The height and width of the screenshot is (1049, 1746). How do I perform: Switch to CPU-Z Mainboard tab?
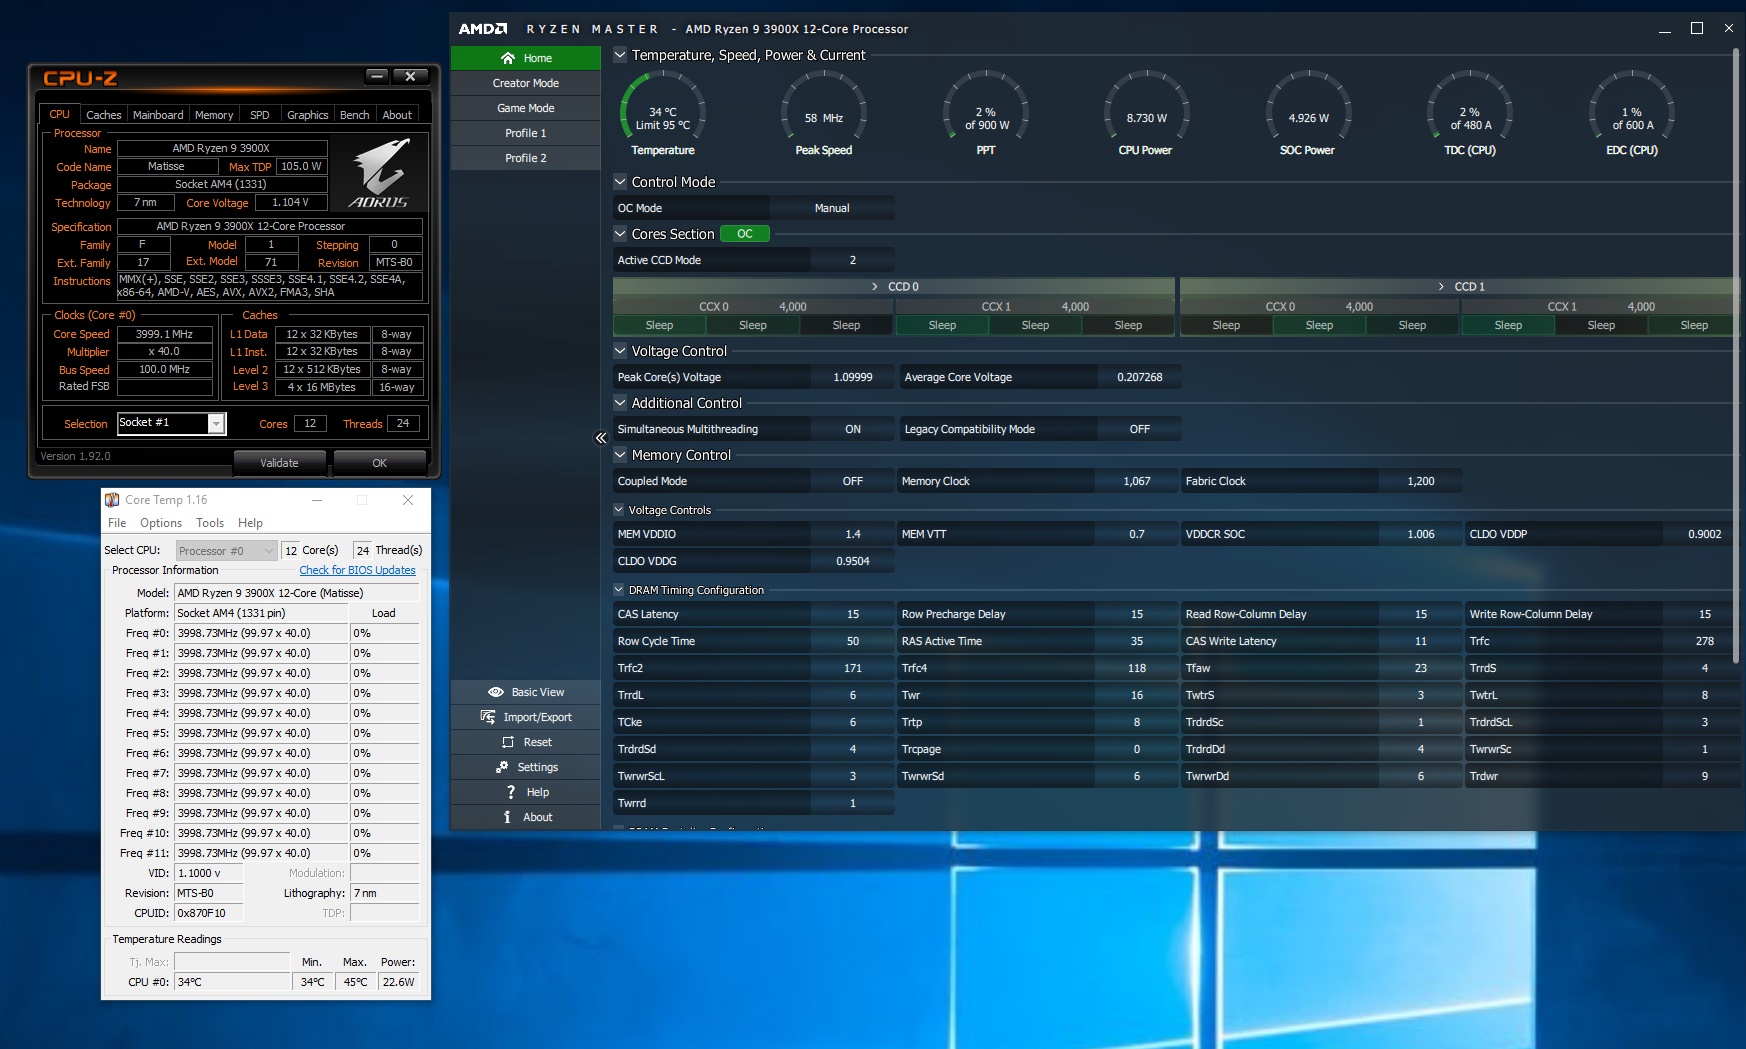pyautogui.click(x=158, y=115)
